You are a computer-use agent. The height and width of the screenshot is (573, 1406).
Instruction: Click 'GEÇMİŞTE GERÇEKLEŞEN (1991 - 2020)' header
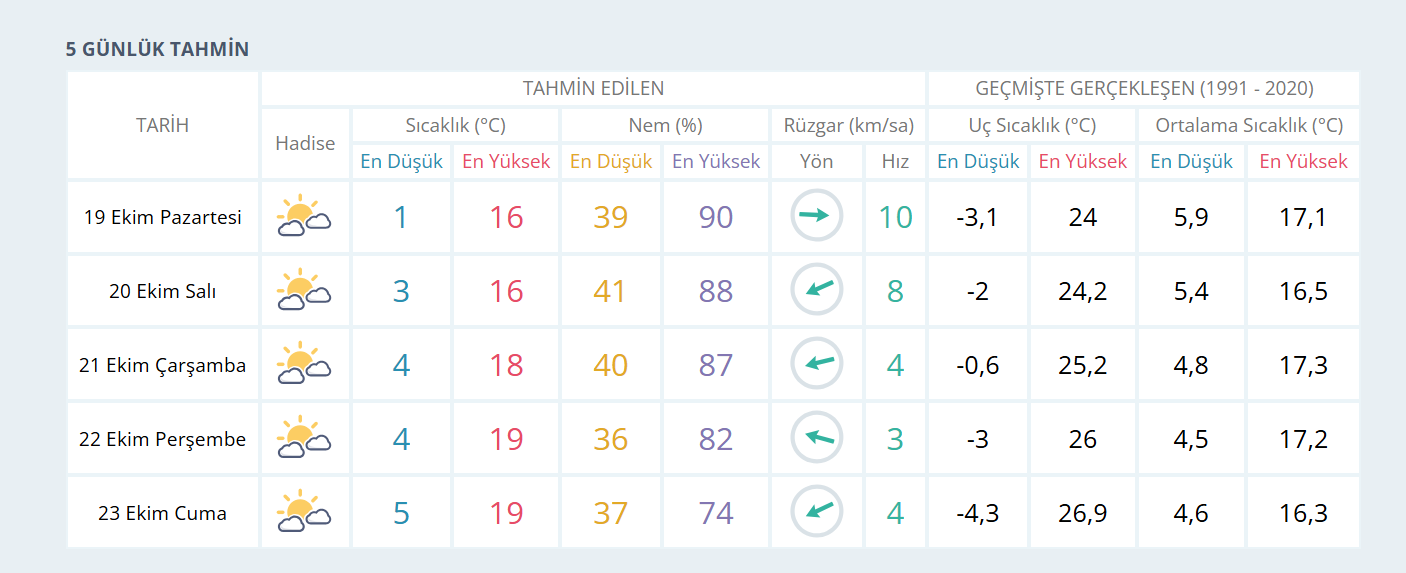[x=1144, y=88]
